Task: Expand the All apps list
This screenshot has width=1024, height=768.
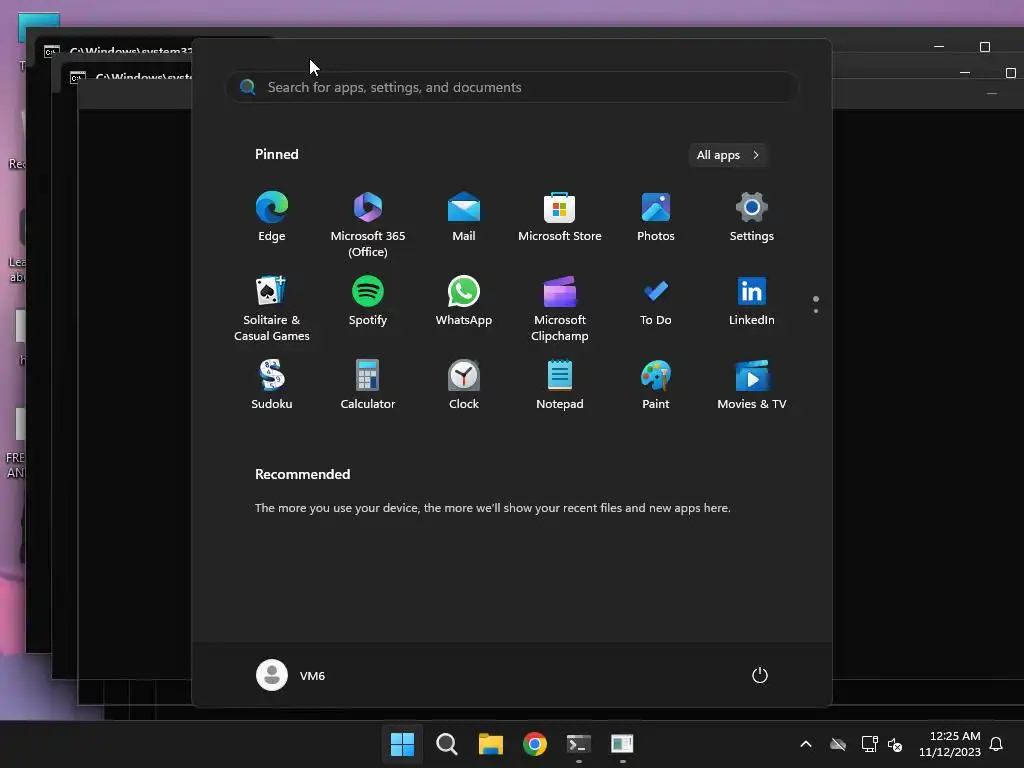Action: tap(728, 155)
